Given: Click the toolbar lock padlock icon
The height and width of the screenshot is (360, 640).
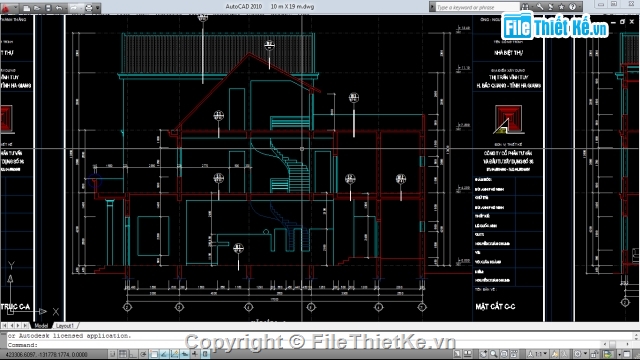Looking at the screenshot, I should point(595,354).
